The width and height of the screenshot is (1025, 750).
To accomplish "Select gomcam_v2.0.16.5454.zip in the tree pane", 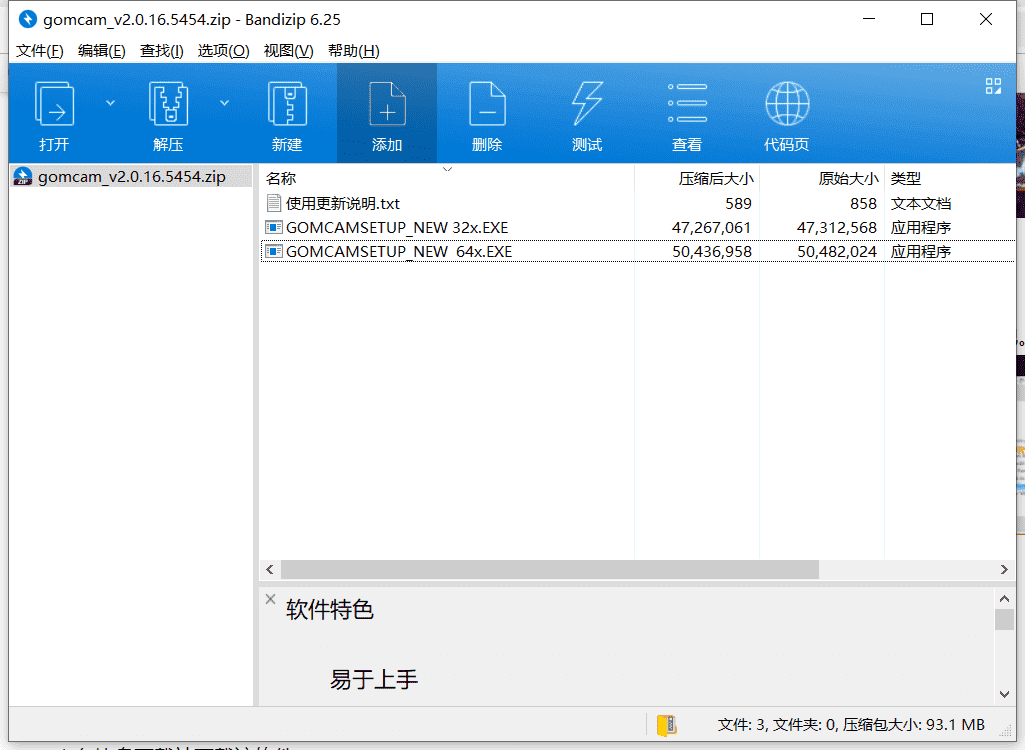I will tap(131, 177).
